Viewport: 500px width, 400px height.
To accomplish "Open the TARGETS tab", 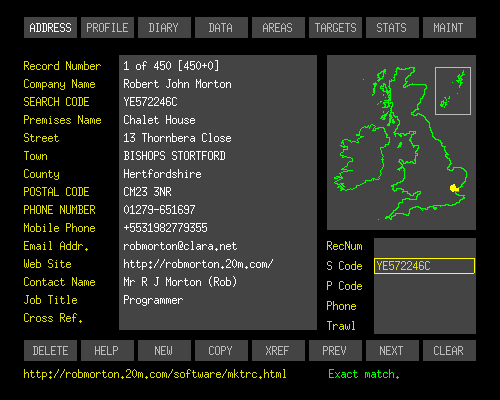I will (335, 28).
